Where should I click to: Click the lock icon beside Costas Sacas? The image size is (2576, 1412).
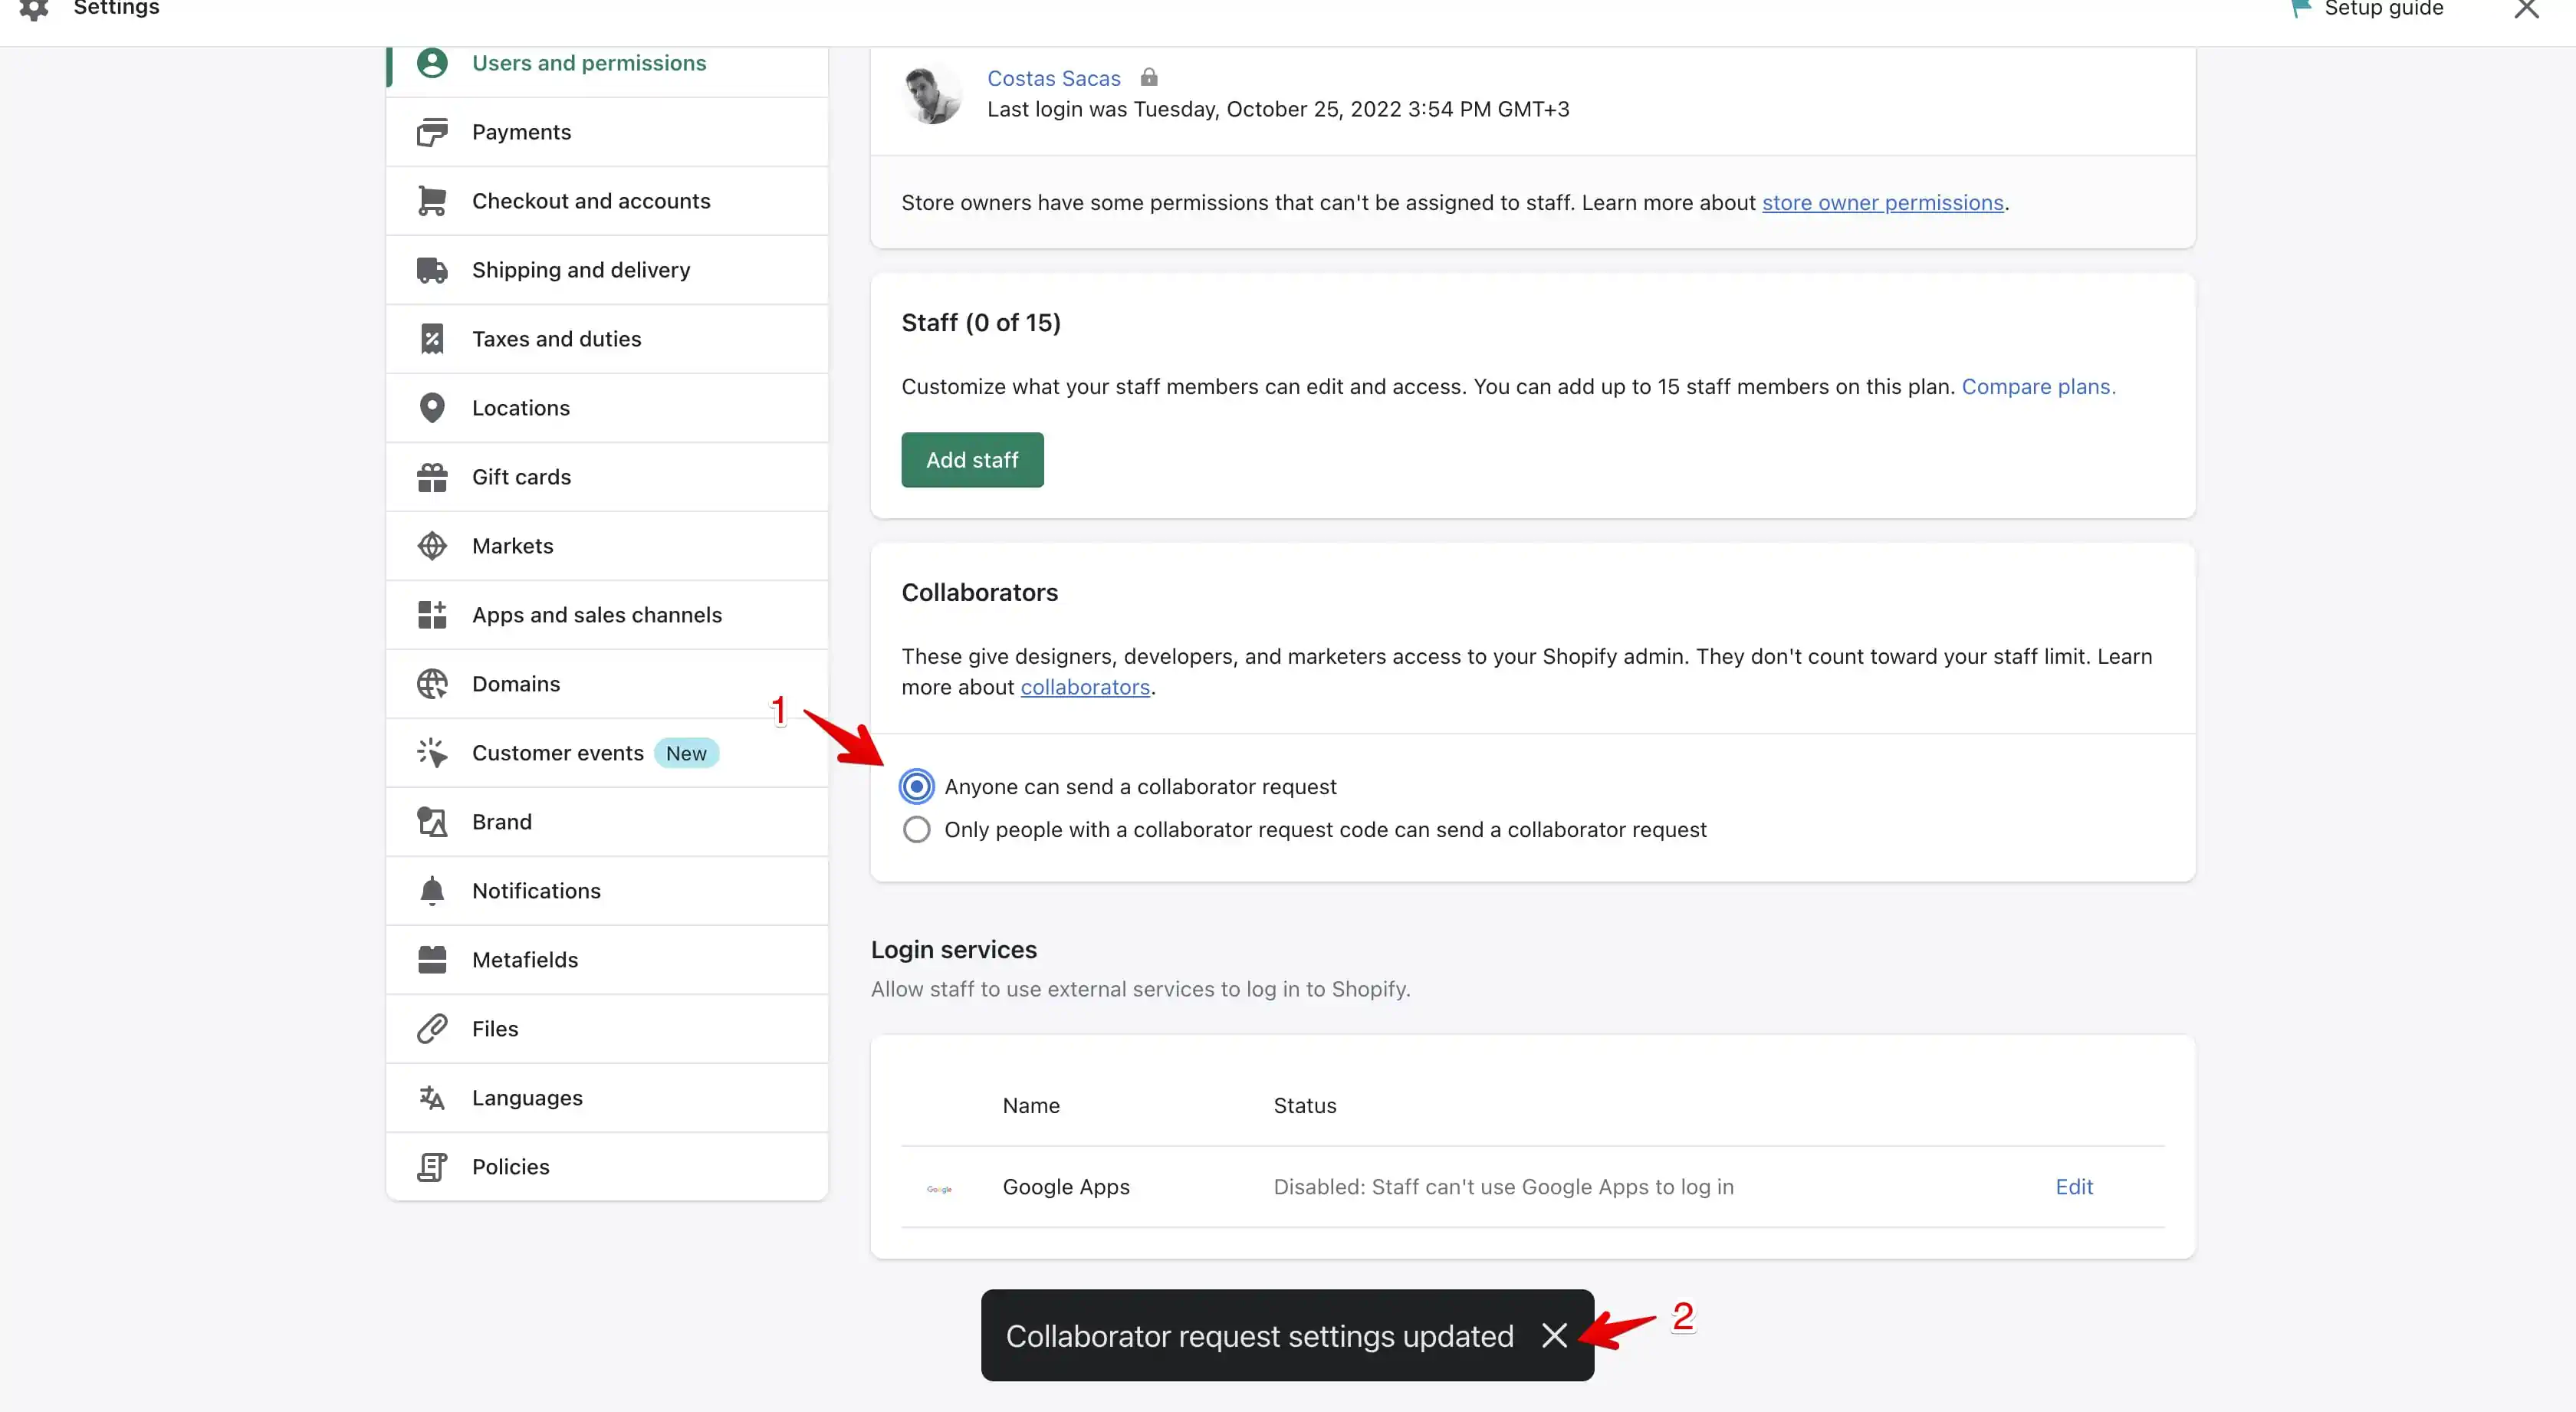coord(1149,77)
